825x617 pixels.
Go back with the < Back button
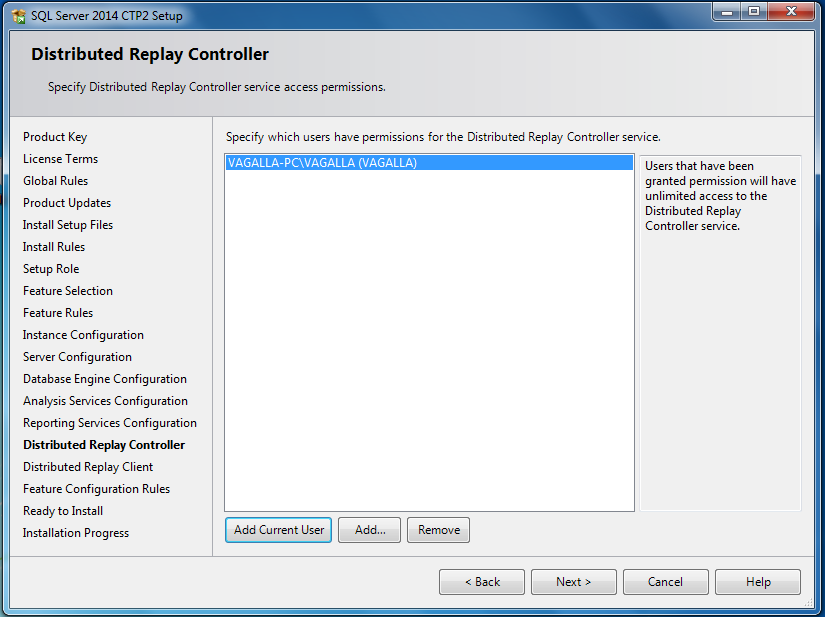[x=482, y=582]
